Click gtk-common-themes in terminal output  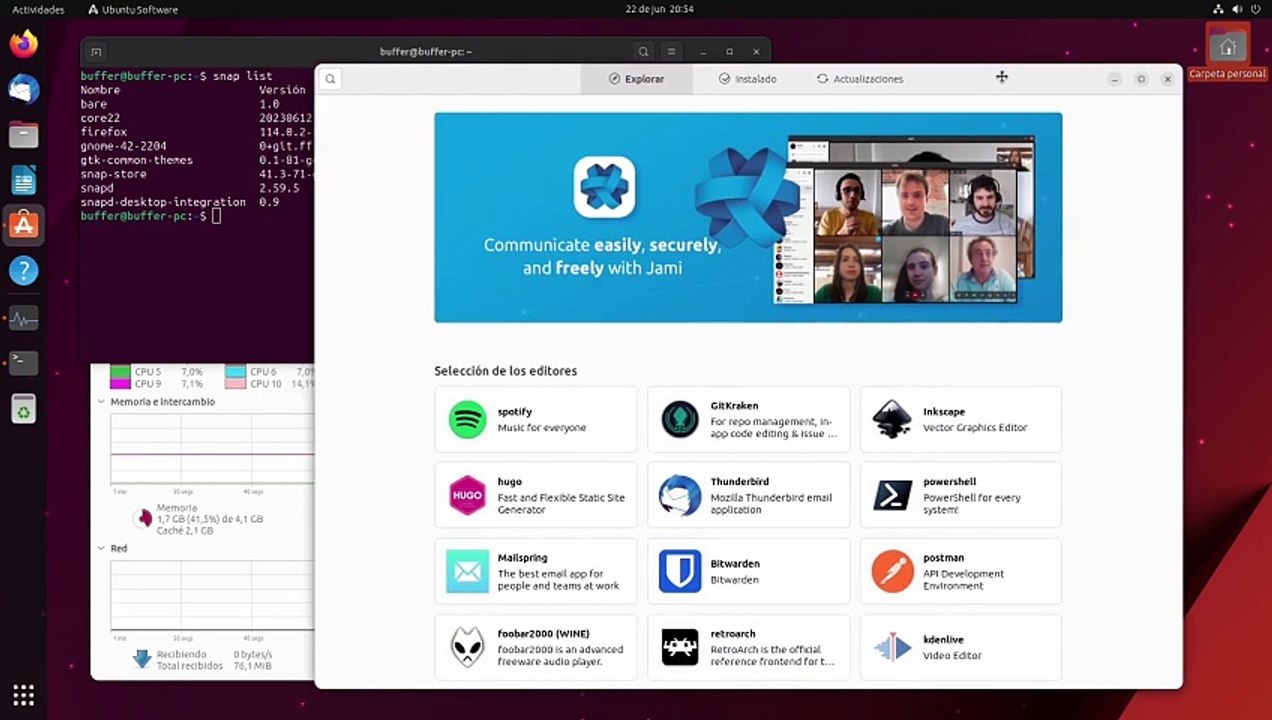click(x=136, y=160)
